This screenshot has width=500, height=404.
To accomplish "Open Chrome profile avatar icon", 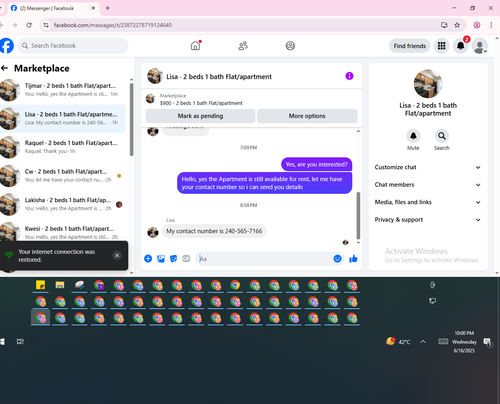I will tap(477, 25).
